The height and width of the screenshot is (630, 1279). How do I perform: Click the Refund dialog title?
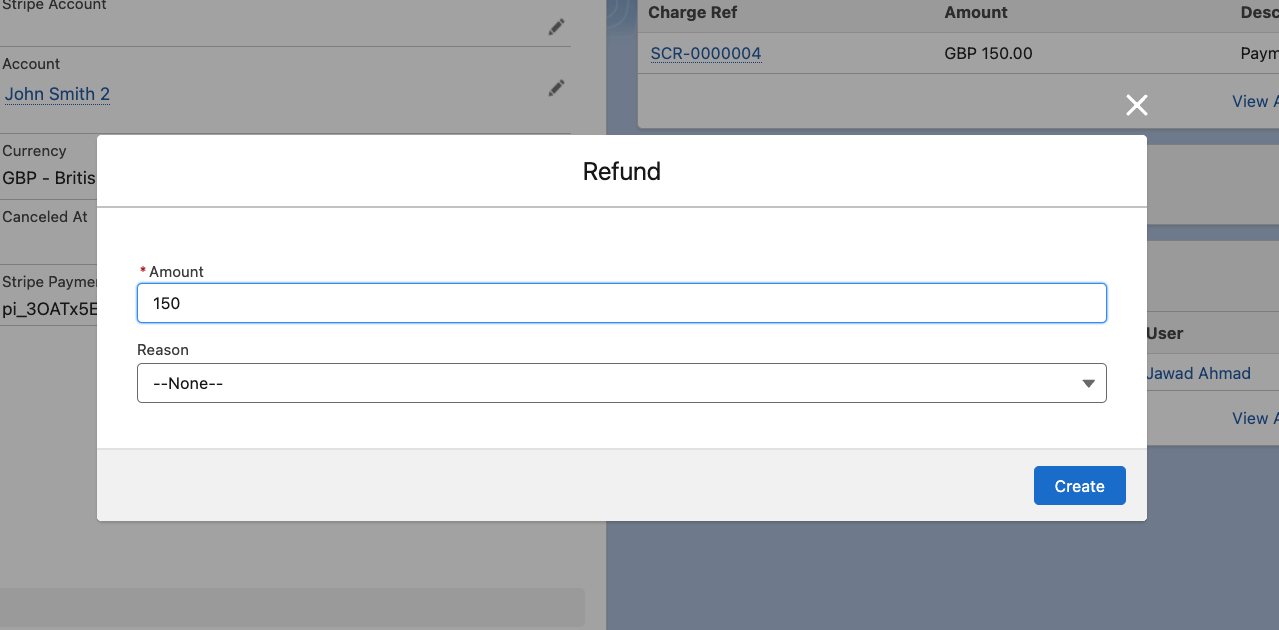621,171
